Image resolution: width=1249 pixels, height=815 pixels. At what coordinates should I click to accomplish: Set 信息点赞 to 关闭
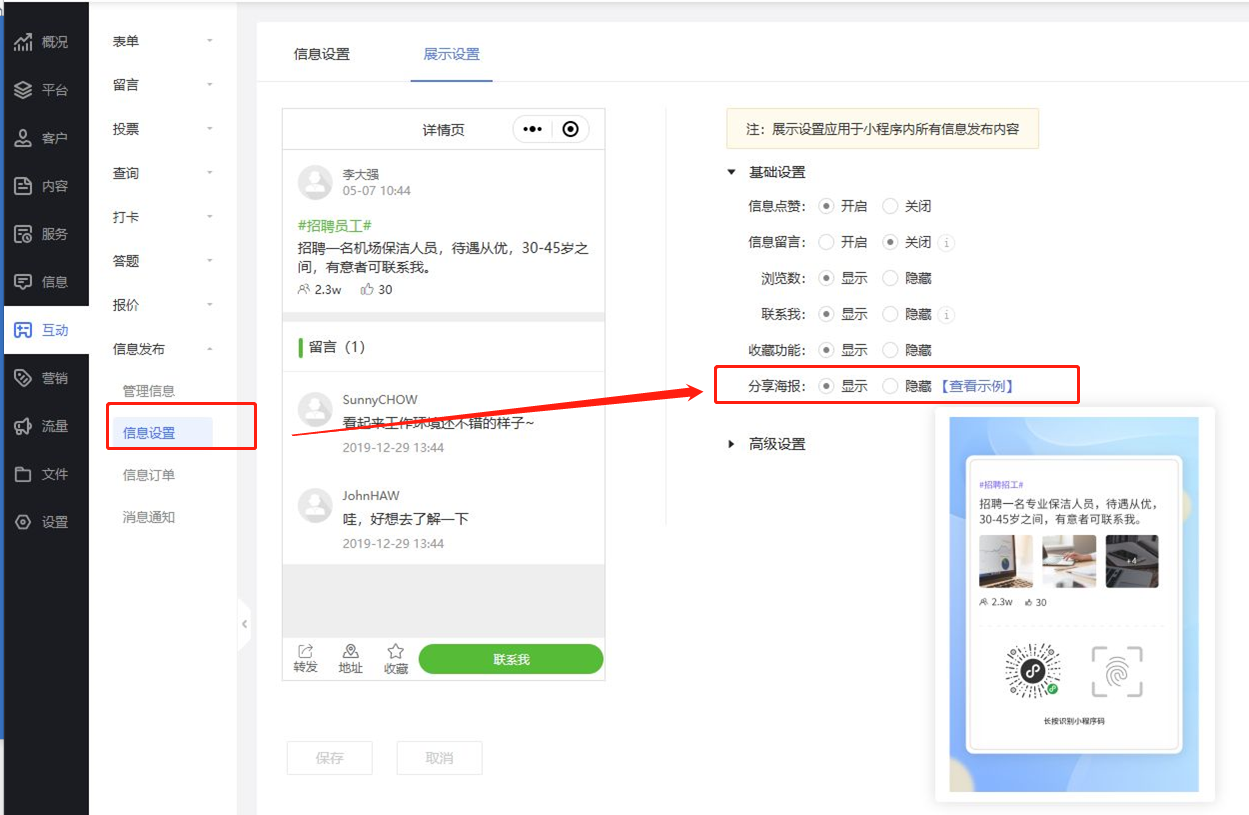tap(890, 206)
